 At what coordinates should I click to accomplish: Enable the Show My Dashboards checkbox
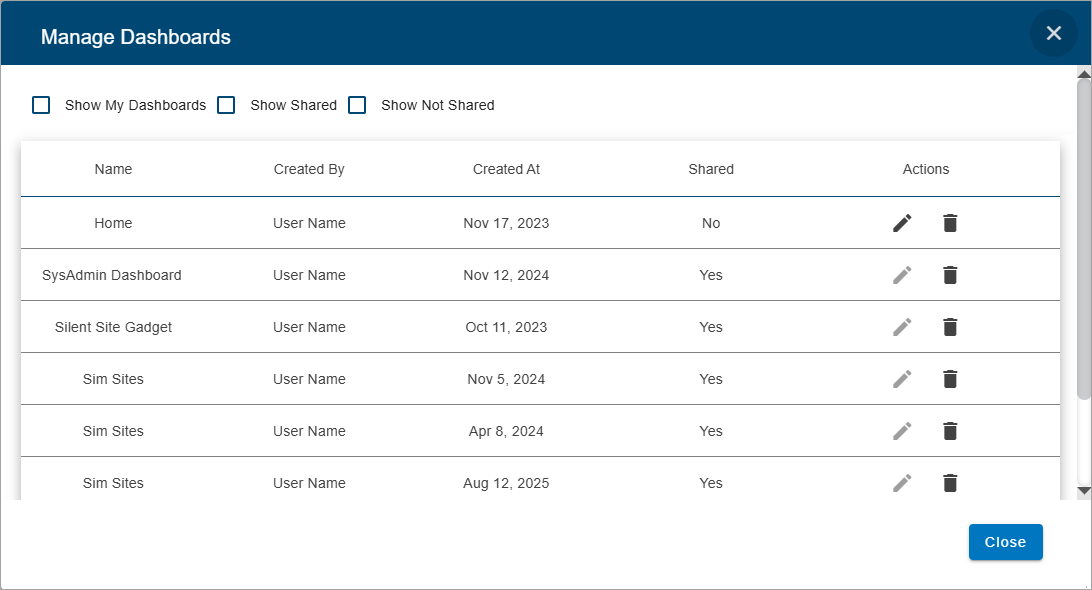point(41,105)
